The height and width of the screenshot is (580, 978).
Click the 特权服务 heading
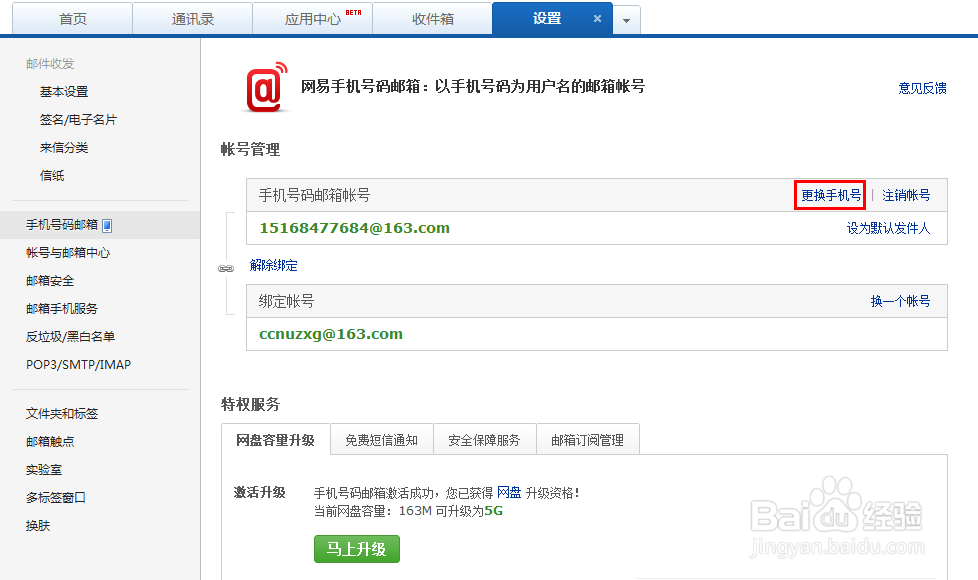[250, 404]
